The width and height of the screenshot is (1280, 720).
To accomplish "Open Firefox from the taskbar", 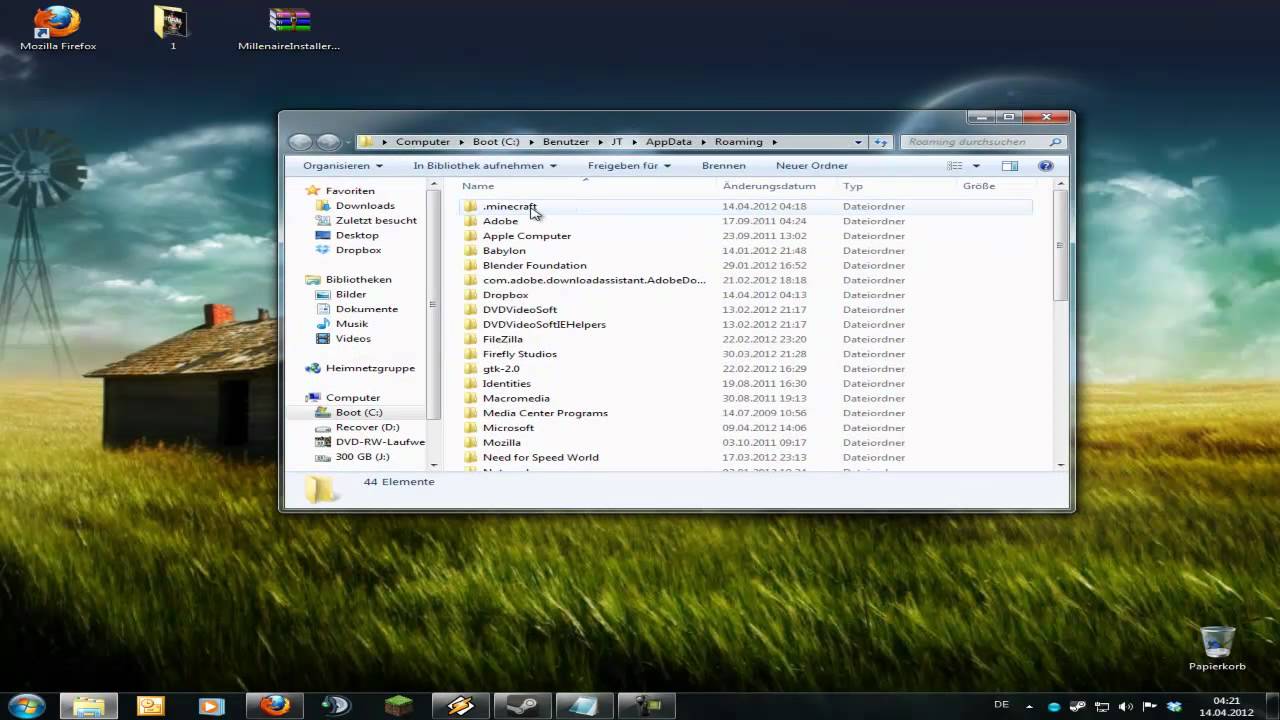I will click(274, 705).
